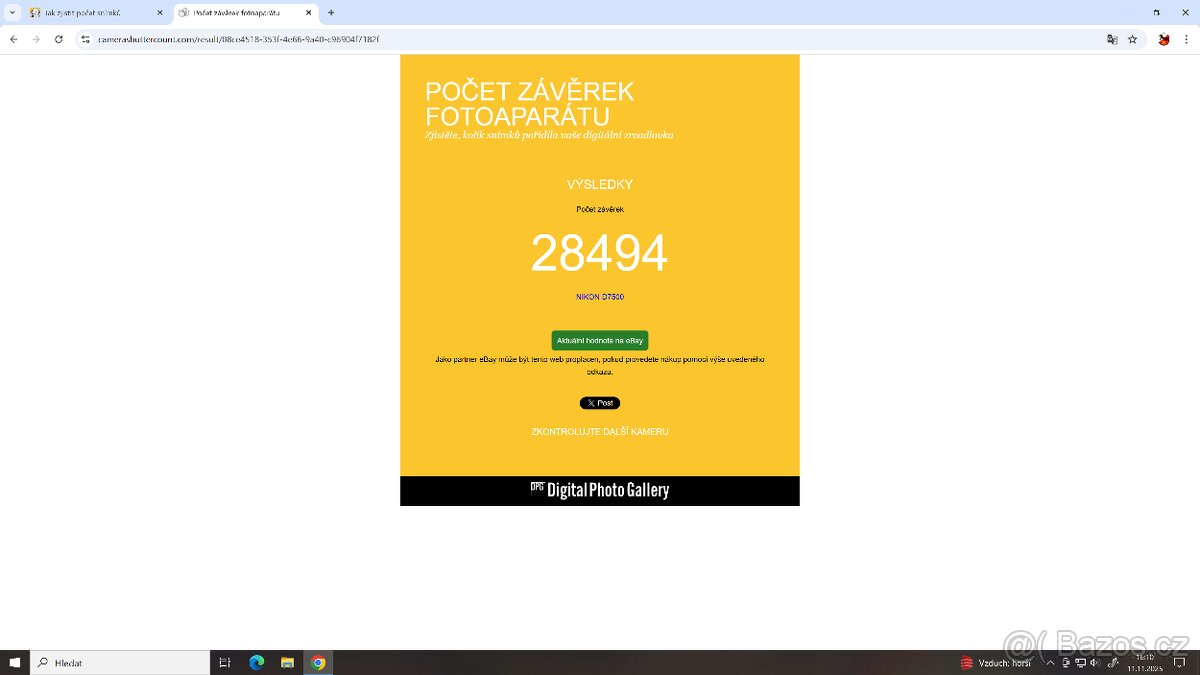Follow 'ZKONTROLUJTE DALŠÍ KAMERU' link
This screenshot has height=675, width=1200.
pyautogui.click(x=600, y=432)
